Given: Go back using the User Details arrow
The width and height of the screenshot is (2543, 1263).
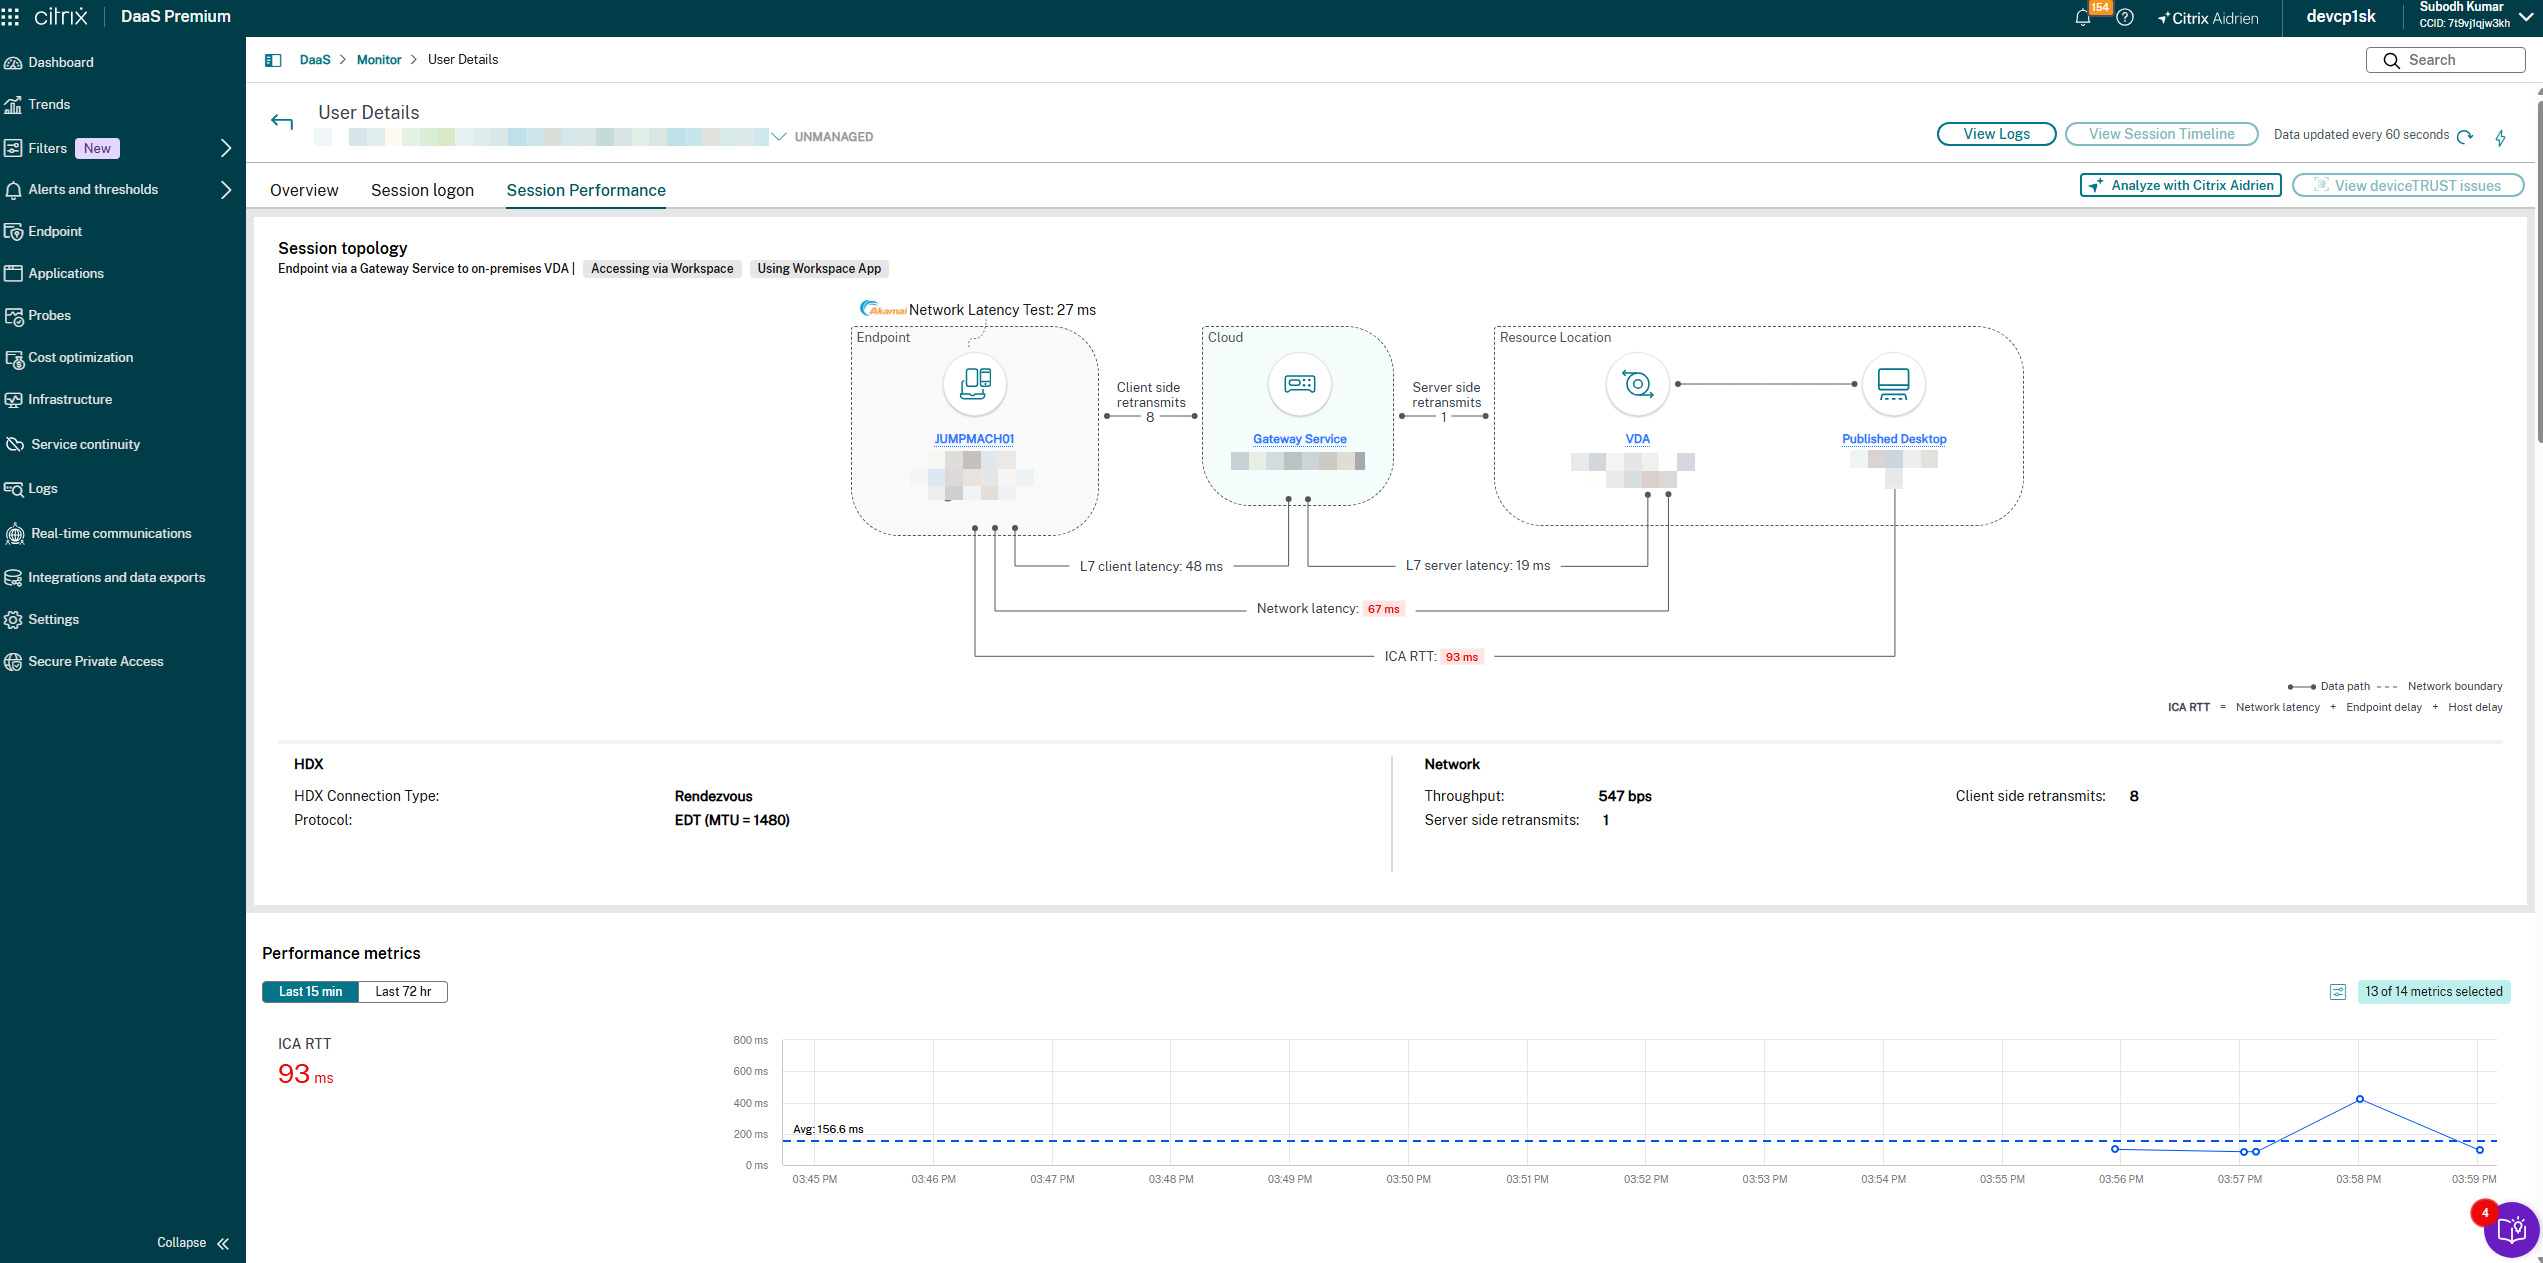Looking at the screenshot, I should click(282, 122).
